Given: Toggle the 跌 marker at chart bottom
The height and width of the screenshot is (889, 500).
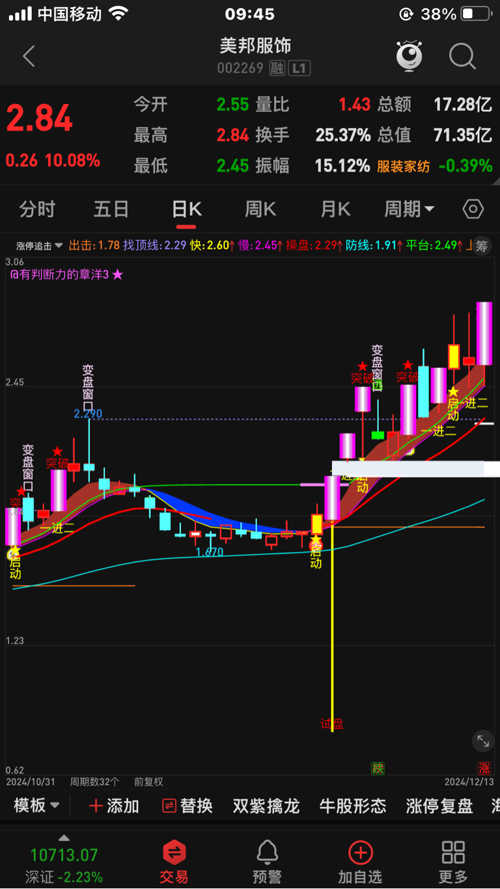Looking at the screenshot, I should 378,768.
